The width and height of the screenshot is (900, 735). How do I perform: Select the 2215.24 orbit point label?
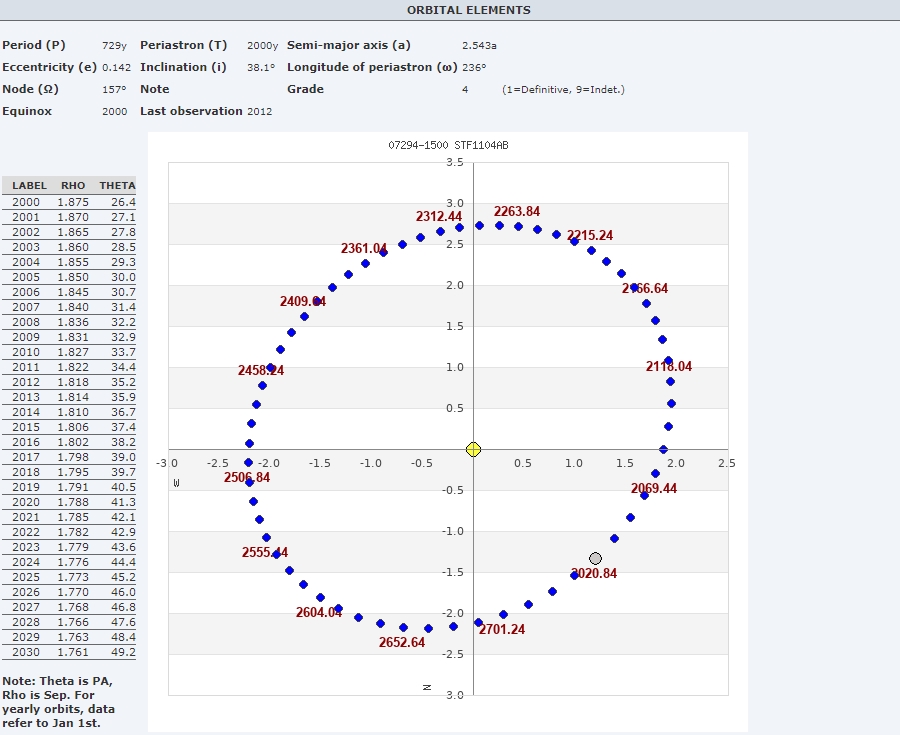click(589, 235)
